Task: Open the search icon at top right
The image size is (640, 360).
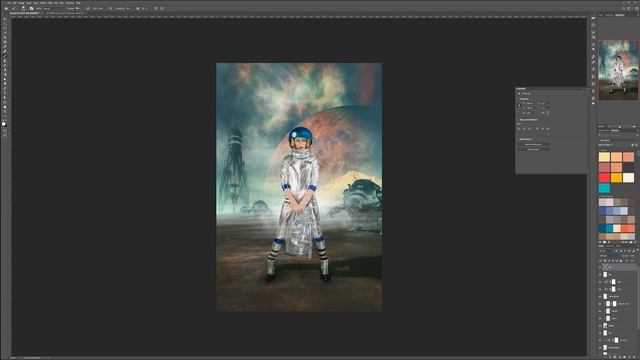Action: pyautogui.click(x=624, y=8)
